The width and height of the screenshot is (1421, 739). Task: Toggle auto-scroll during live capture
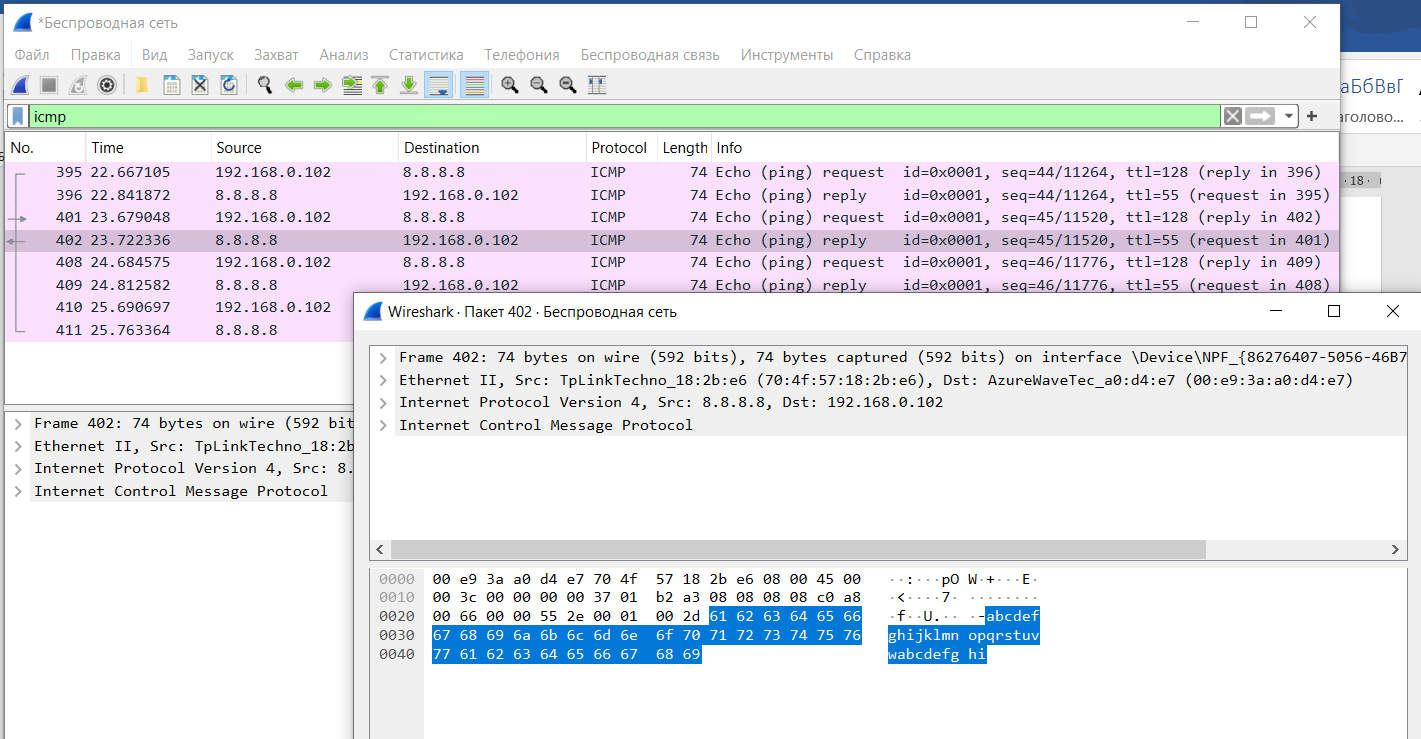(438, 85)
